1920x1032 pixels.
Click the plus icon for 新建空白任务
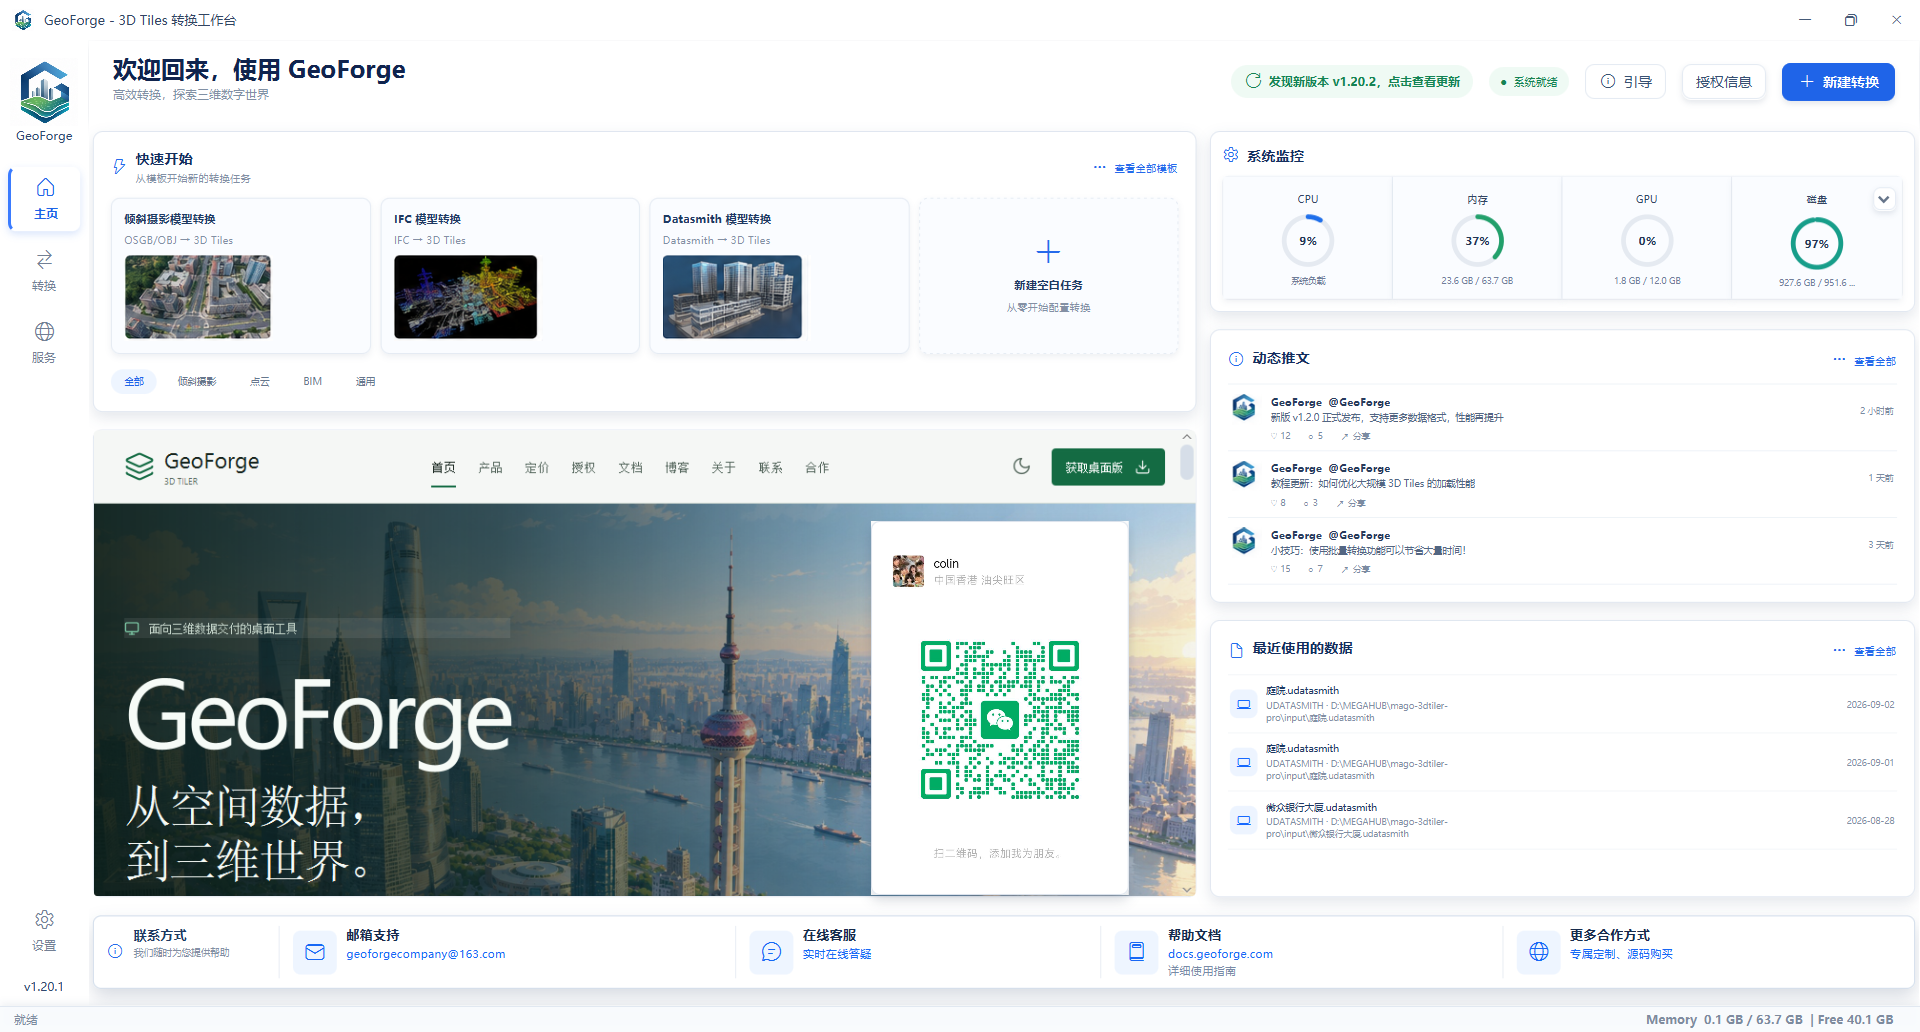(x=1048, y=251)
